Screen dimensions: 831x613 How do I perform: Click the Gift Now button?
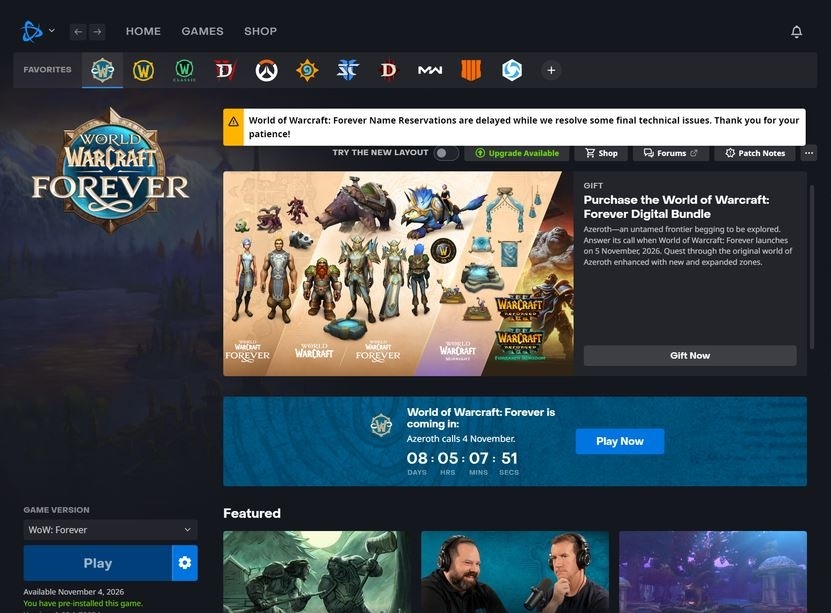tap(690, 356)
